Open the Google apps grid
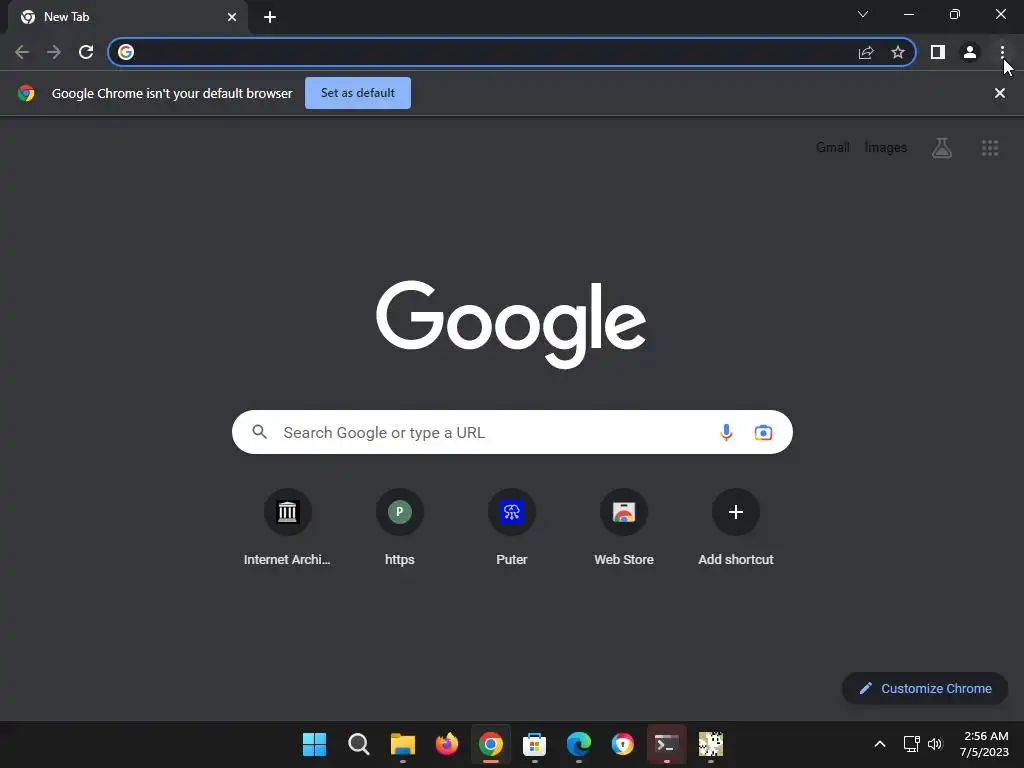 (x=990, y=148)
